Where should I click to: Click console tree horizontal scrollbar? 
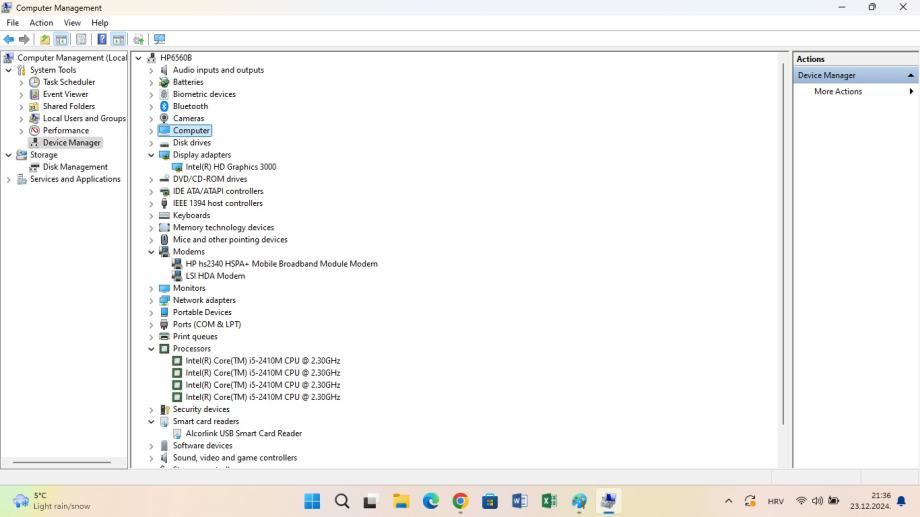(62, 462)
